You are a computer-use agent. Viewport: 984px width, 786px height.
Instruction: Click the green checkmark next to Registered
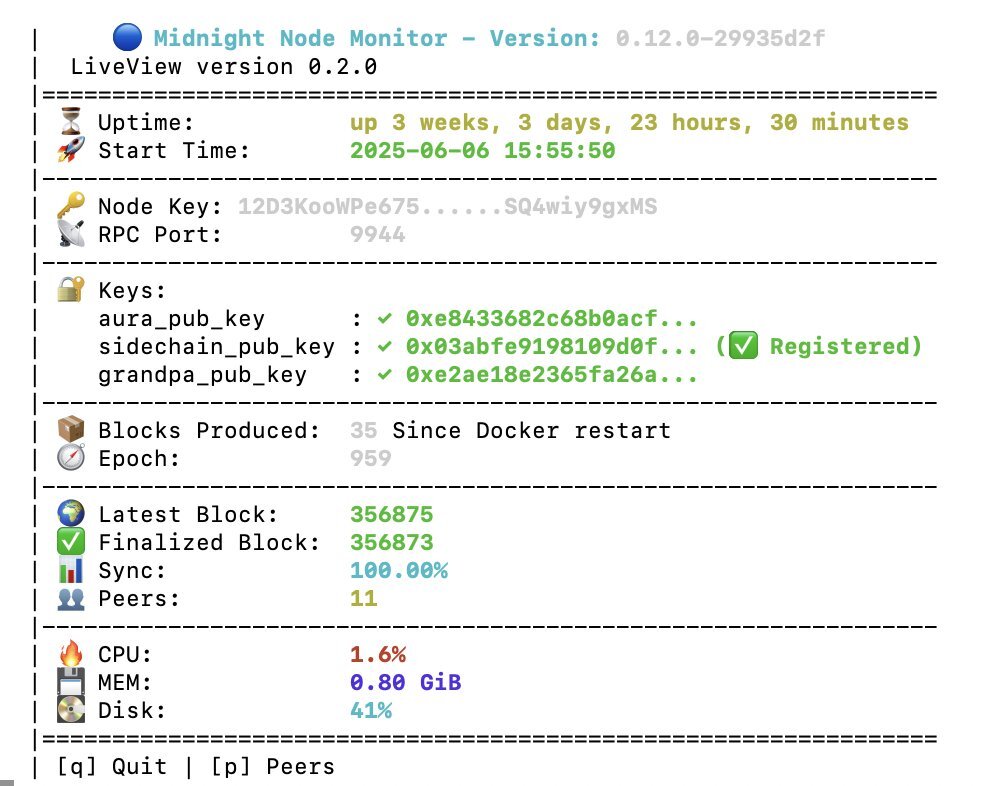[x=745, y=347]
